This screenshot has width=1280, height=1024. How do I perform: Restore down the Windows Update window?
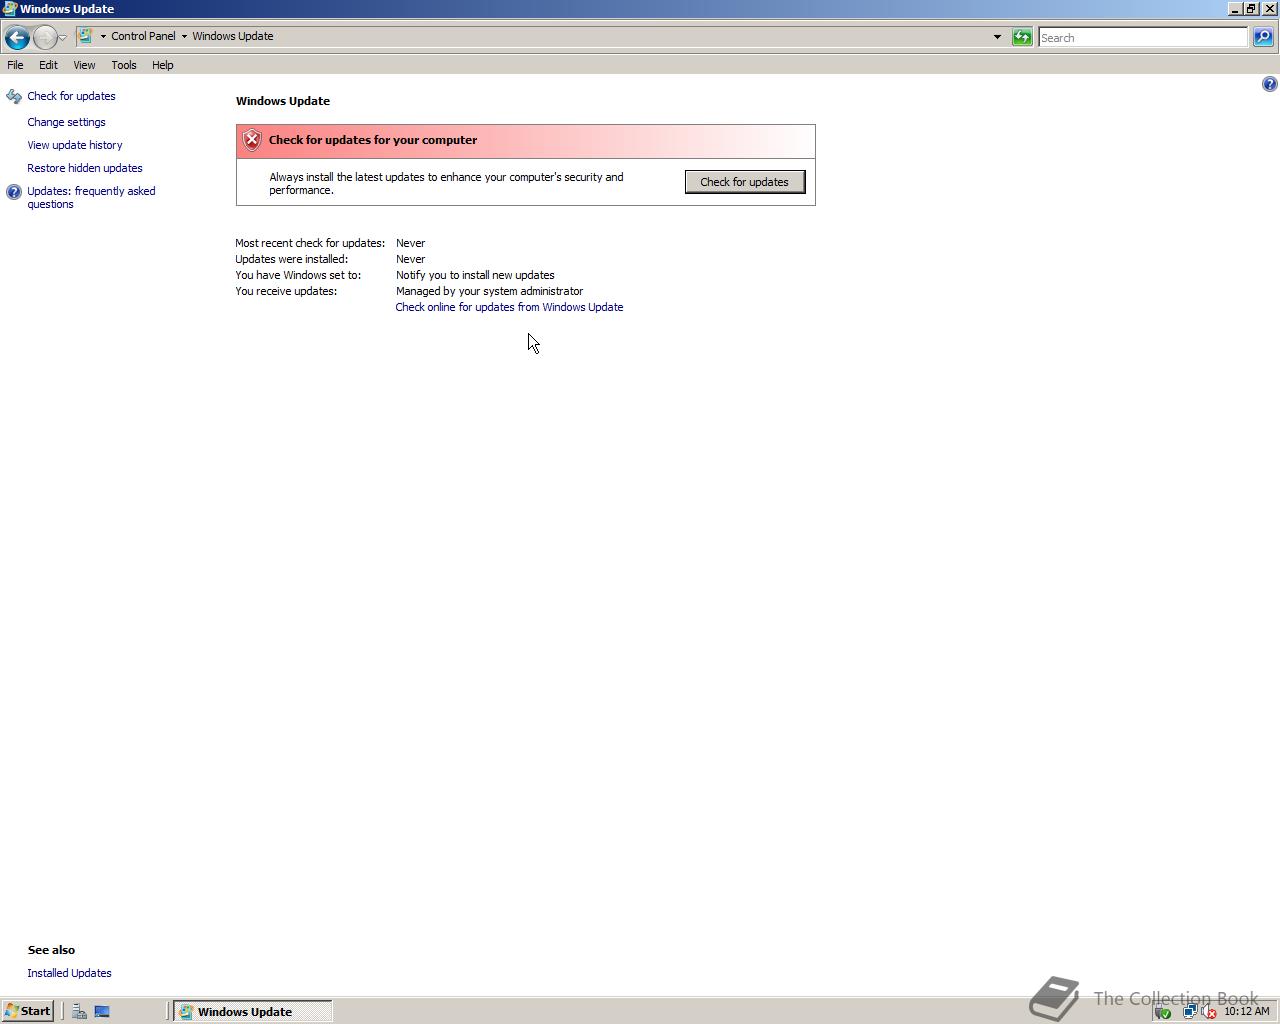point(1251,8)
